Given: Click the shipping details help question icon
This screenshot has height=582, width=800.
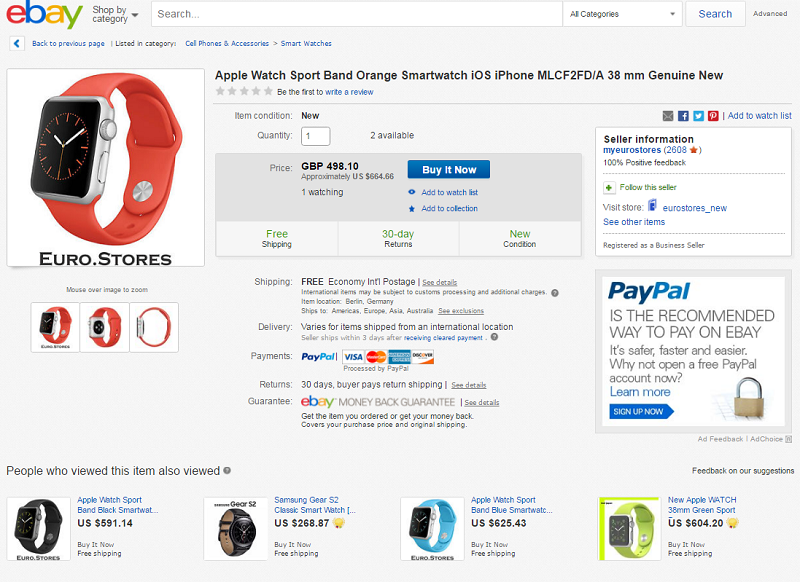Looking at the screenshot, I should [555, 293].
